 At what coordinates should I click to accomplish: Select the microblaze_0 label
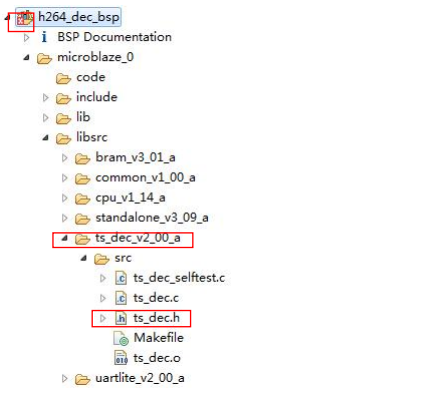coord(95,57)
